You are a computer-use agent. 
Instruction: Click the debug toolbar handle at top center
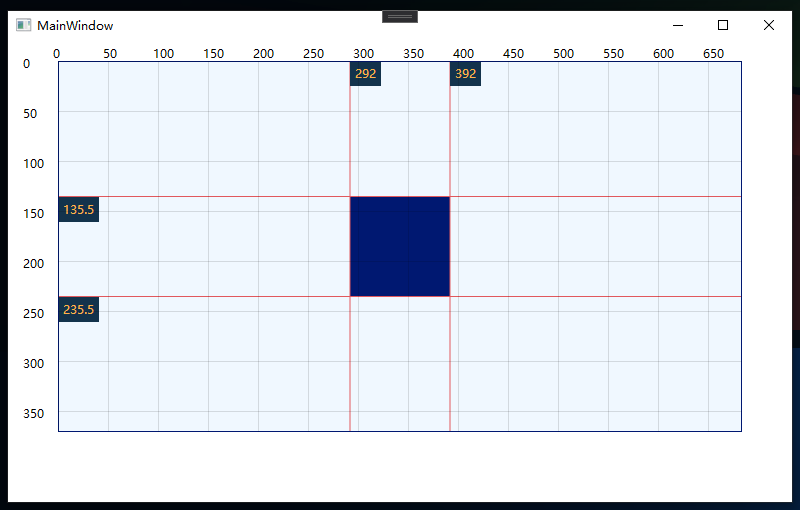coord(400,17)
